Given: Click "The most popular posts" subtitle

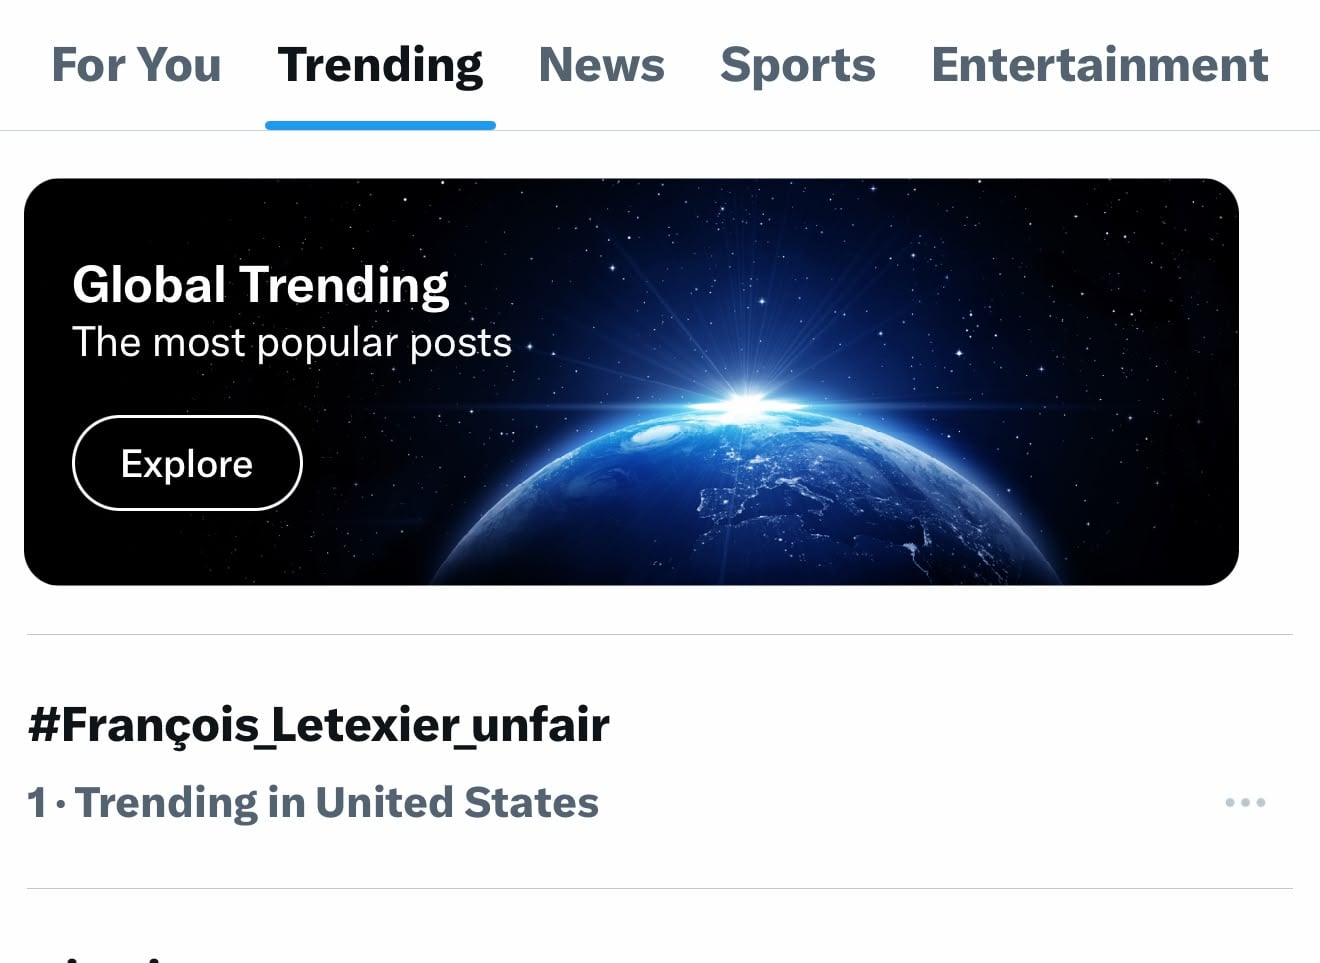Looking at the screenshot, I should (x=292, y=342).
